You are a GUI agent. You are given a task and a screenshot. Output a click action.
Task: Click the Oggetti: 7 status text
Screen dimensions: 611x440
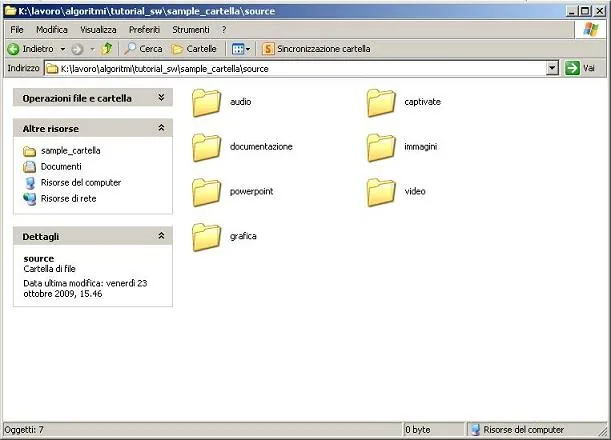[24, 430]
